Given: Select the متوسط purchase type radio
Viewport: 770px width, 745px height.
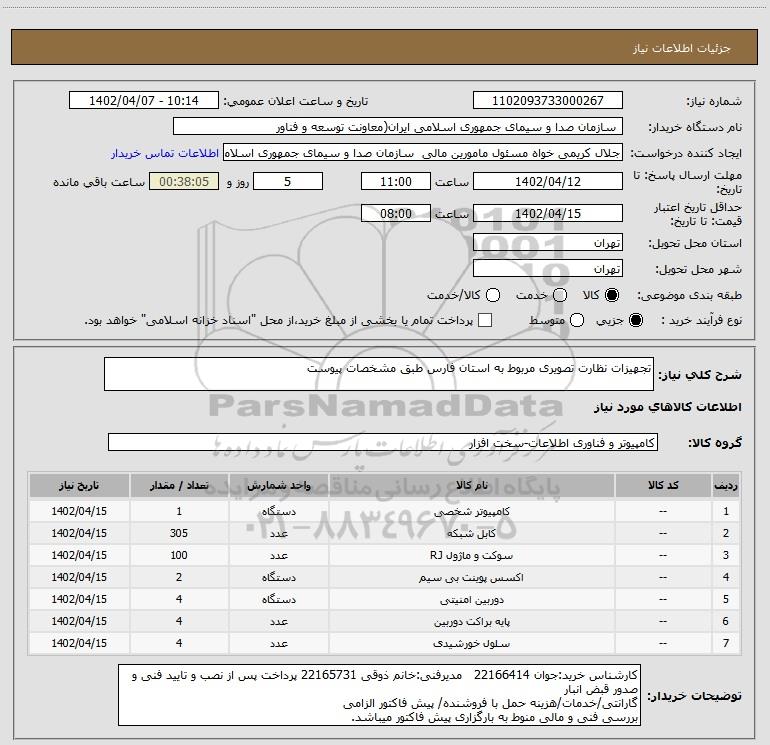Looking at the screenshot, I should click(577, 320).
